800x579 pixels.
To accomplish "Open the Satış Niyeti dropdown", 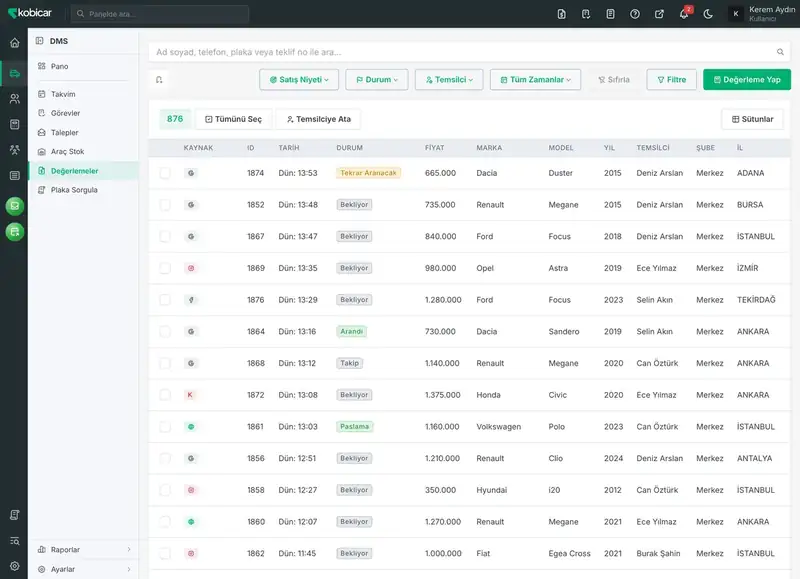I will coord(299,80).
